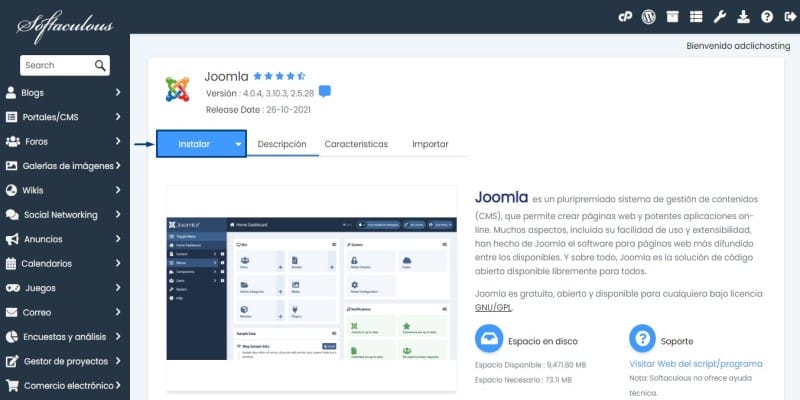
Task: Expand the Calendarios chevron
Action: click(x=118, y=264)
